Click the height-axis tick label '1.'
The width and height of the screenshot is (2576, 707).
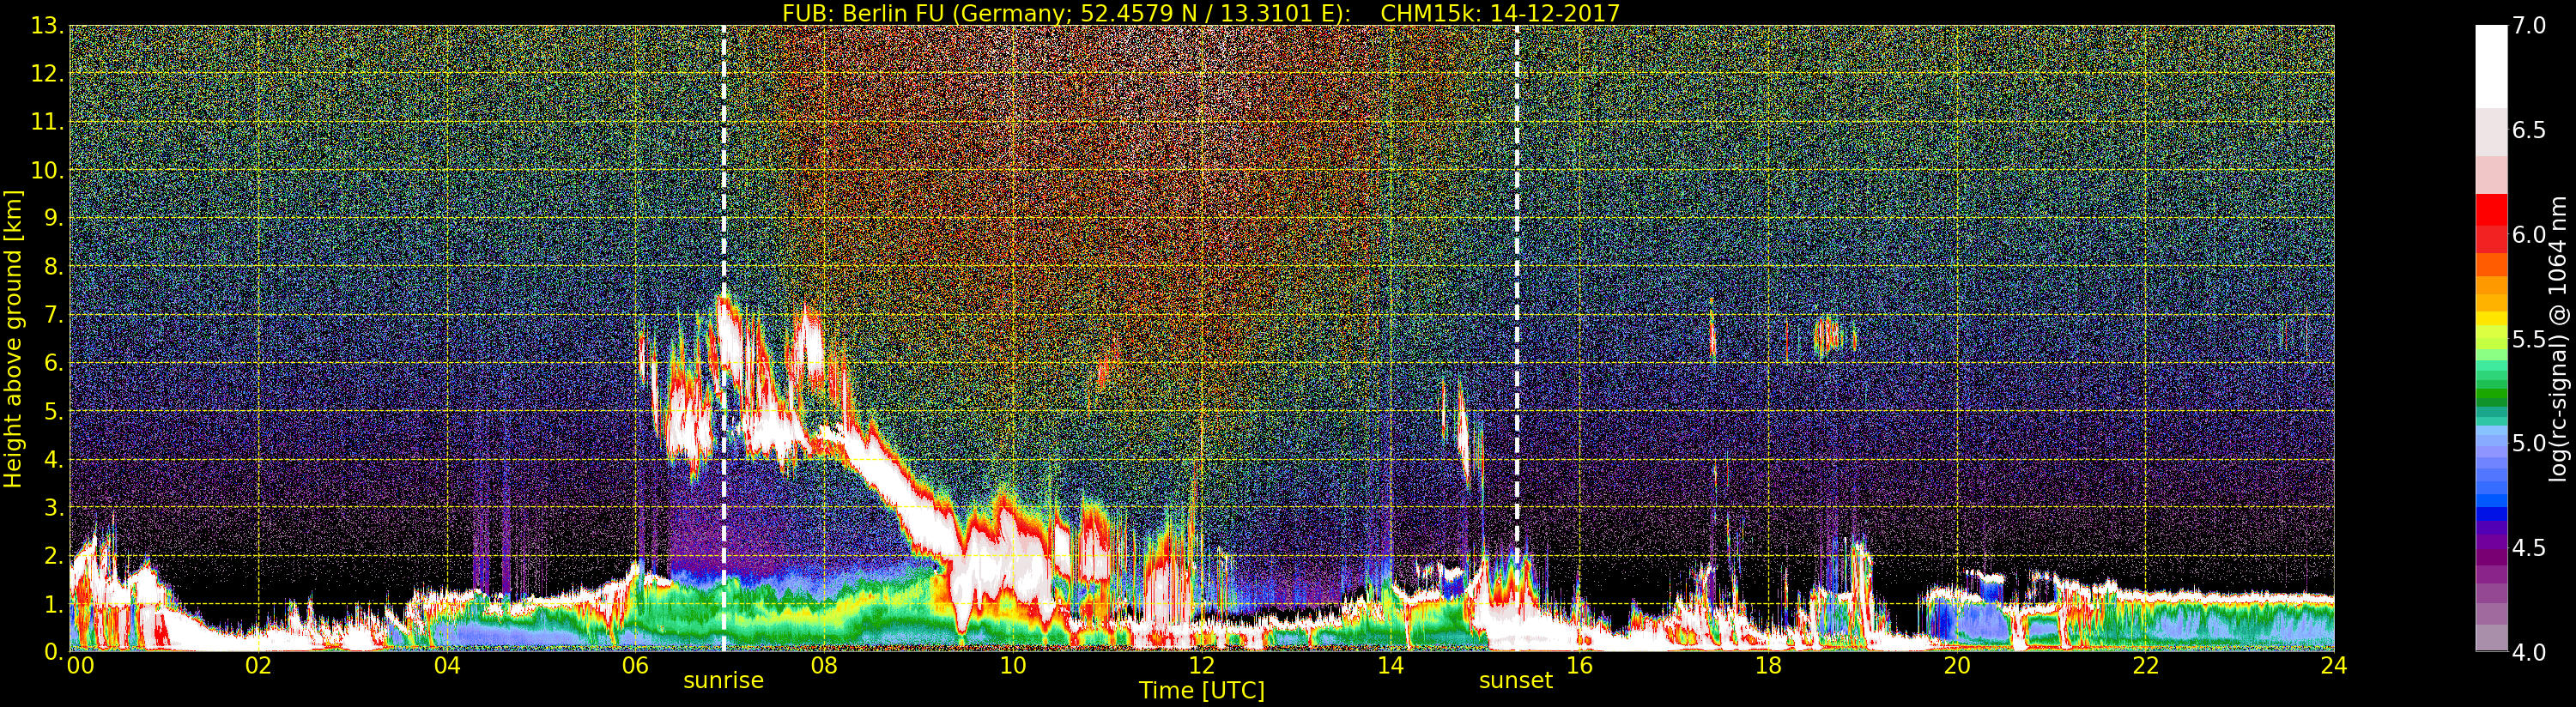[54, 604]
